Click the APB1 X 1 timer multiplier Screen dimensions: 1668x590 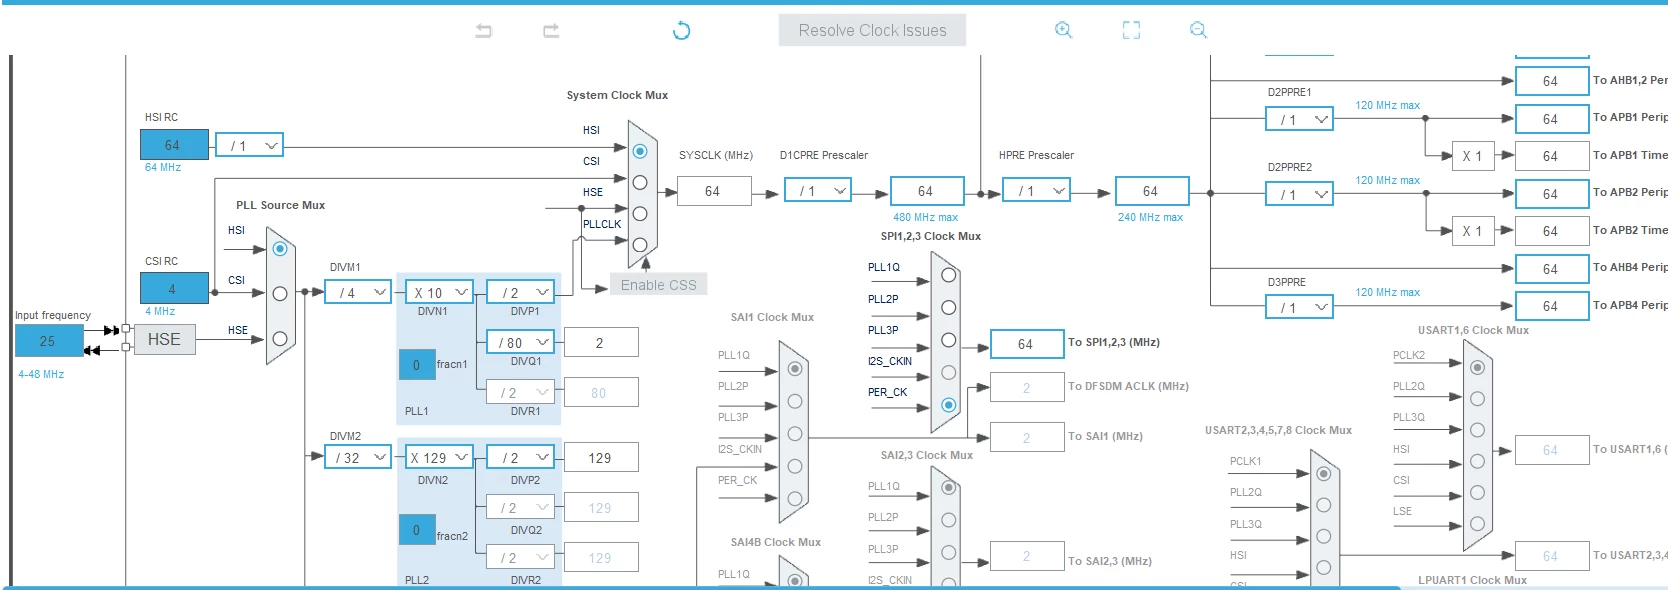1473,156
